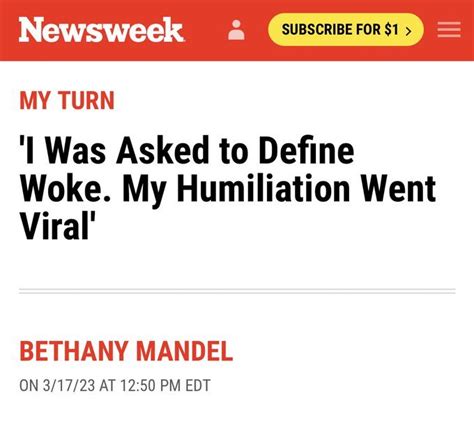Open the hamburger menu icon
474x442 pixels.
coord(449,30)
